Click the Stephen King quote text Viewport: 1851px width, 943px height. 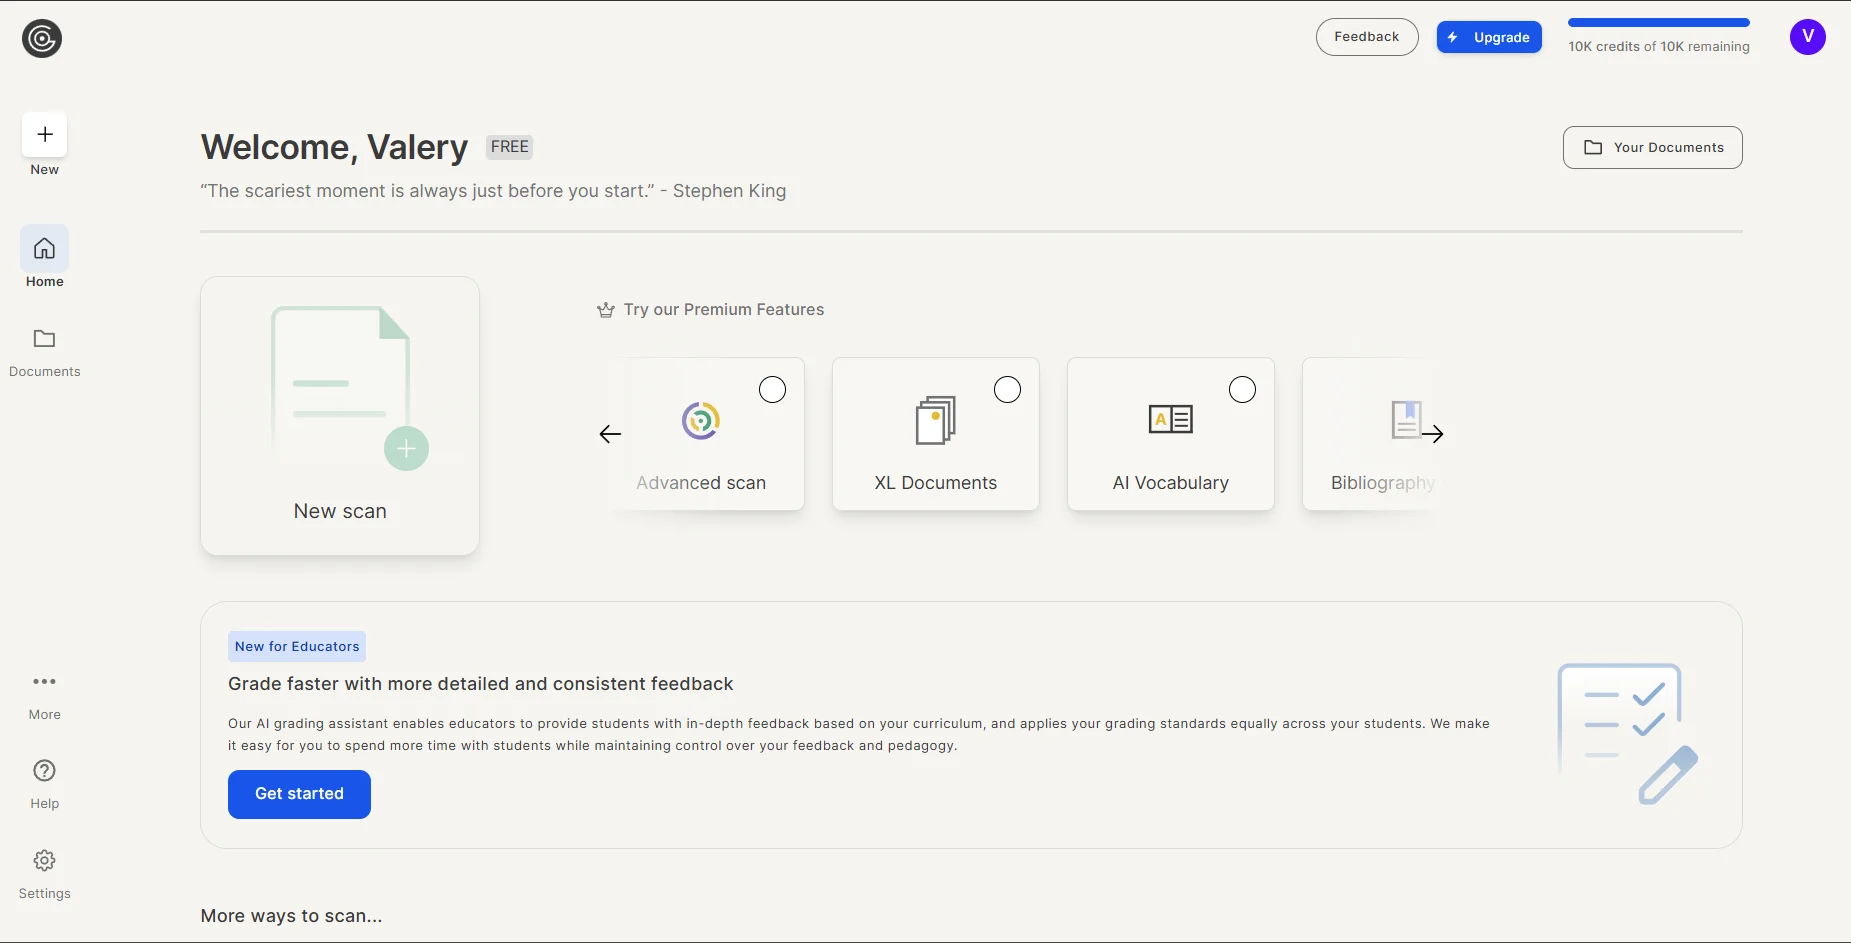(493, 191)
